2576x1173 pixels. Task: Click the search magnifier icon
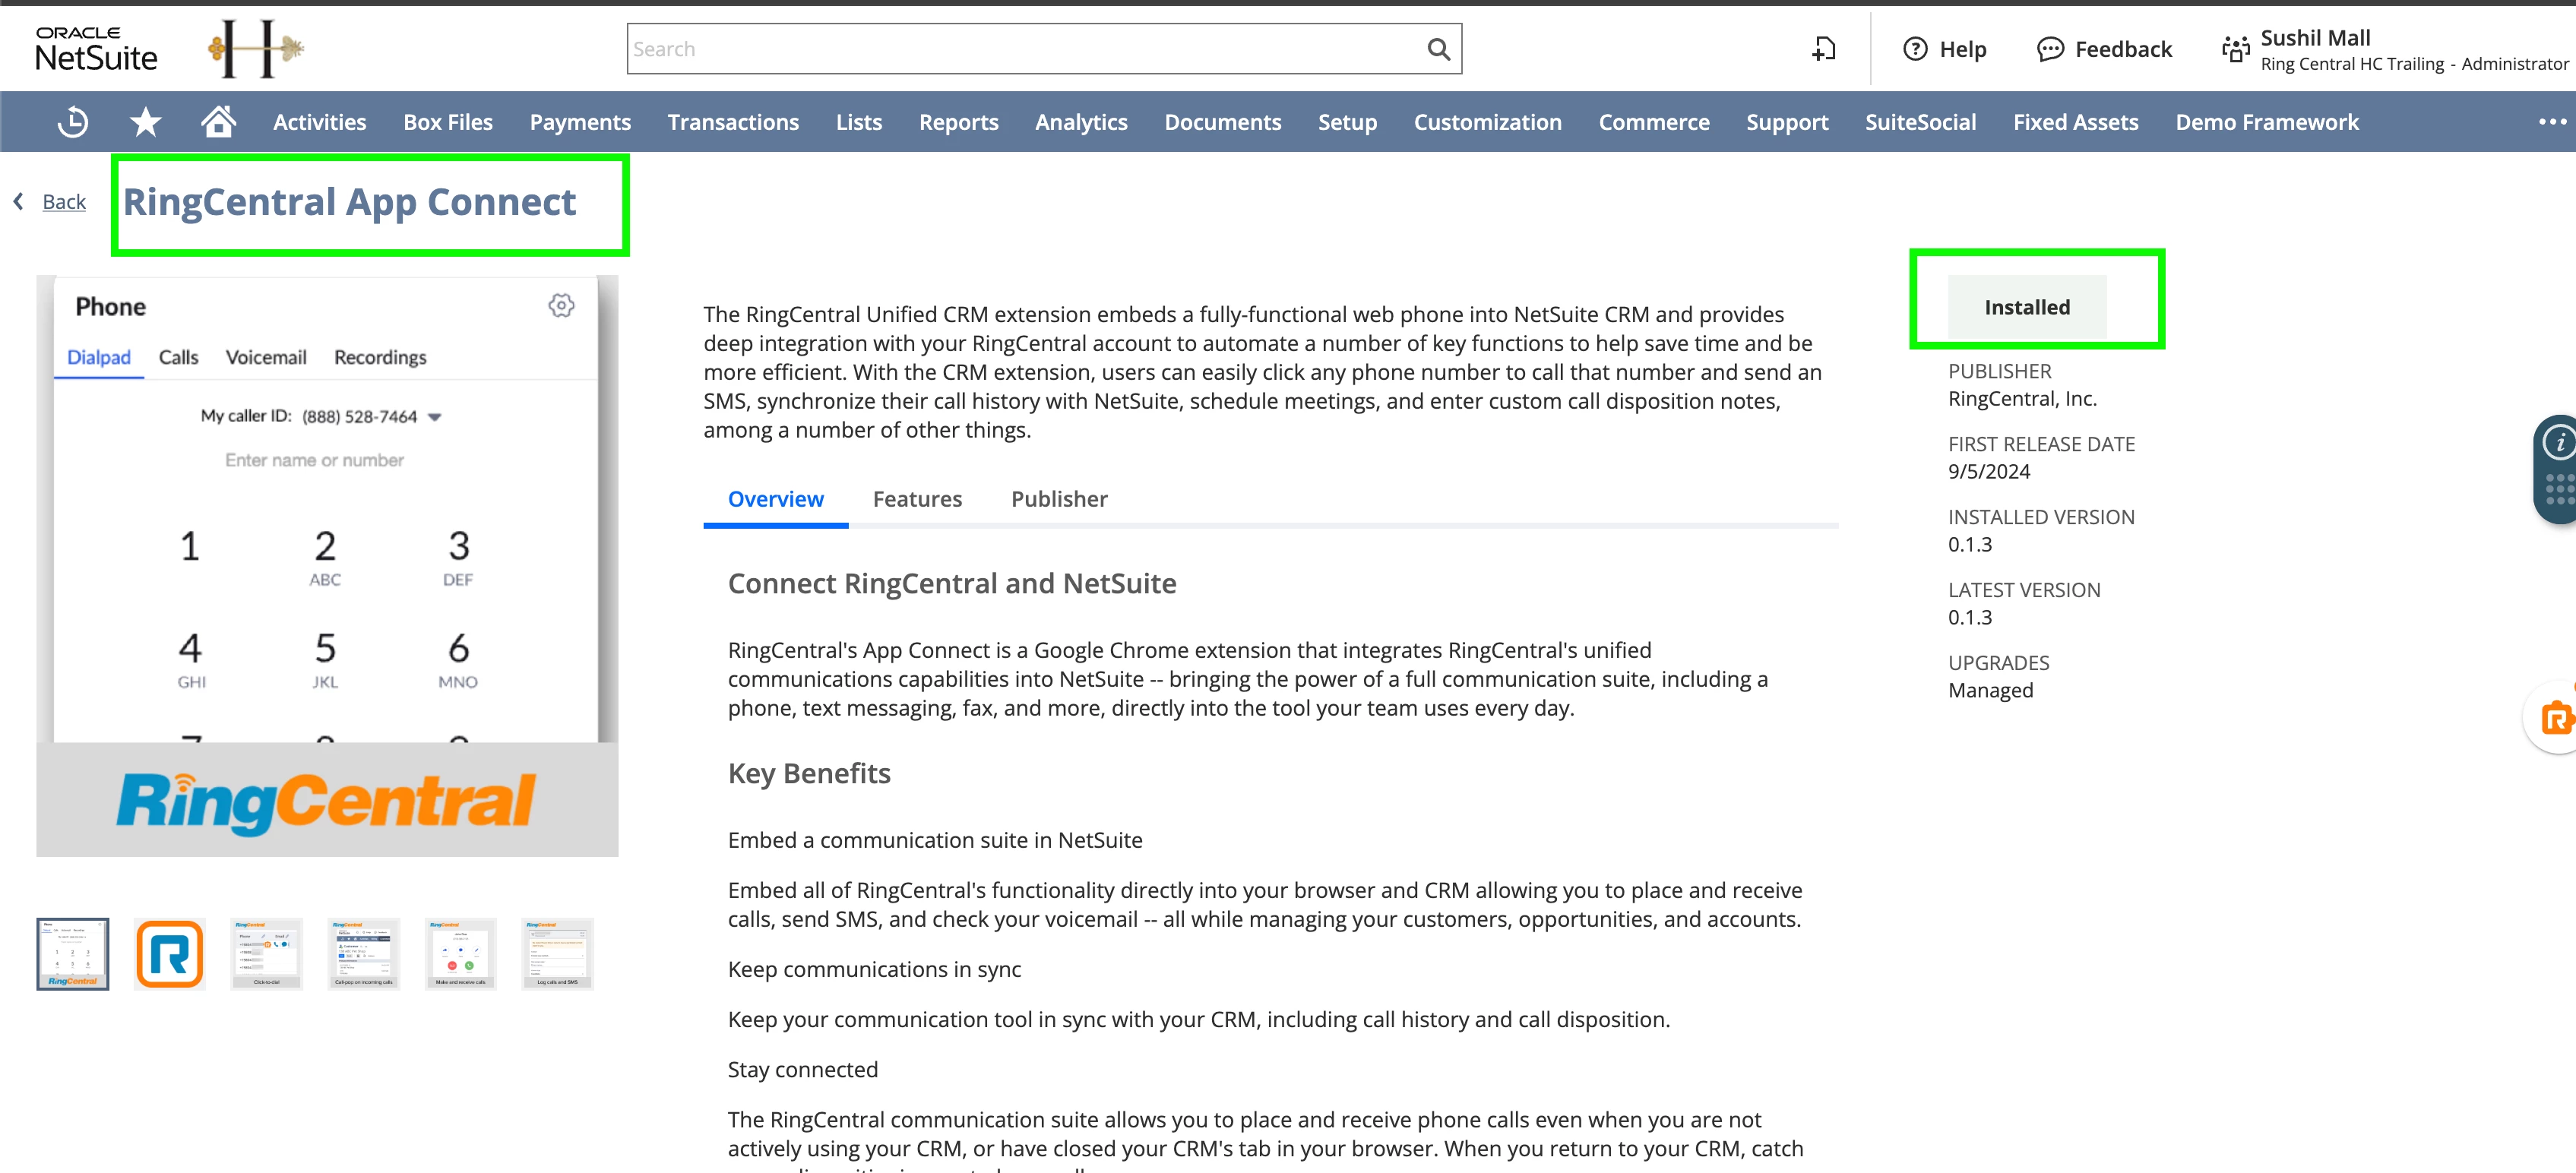click(x=1438, y=49)
